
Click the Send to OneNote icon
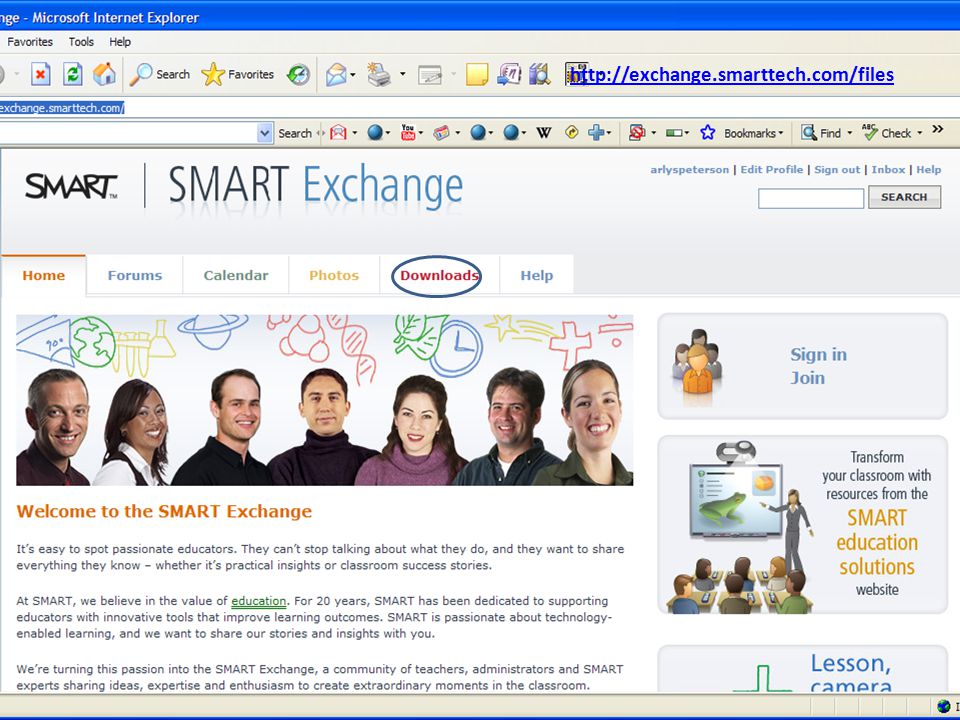[509, 75]
